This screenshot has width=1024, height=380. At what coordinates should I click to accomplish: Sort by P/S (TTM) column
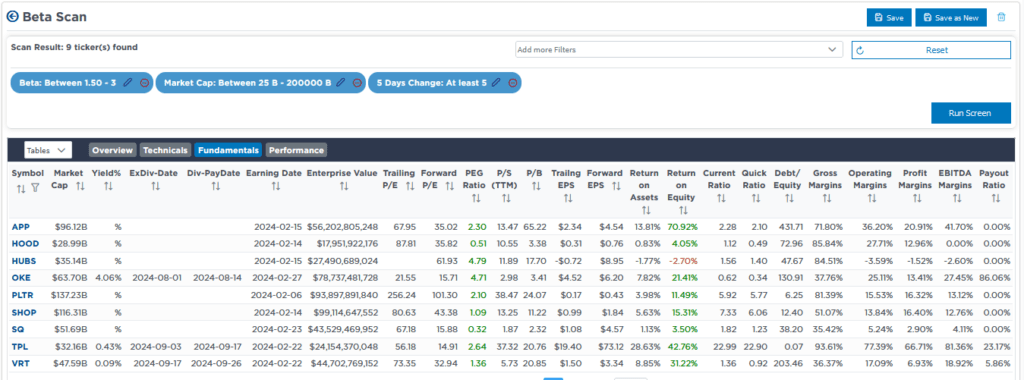[x=505, y=197]
